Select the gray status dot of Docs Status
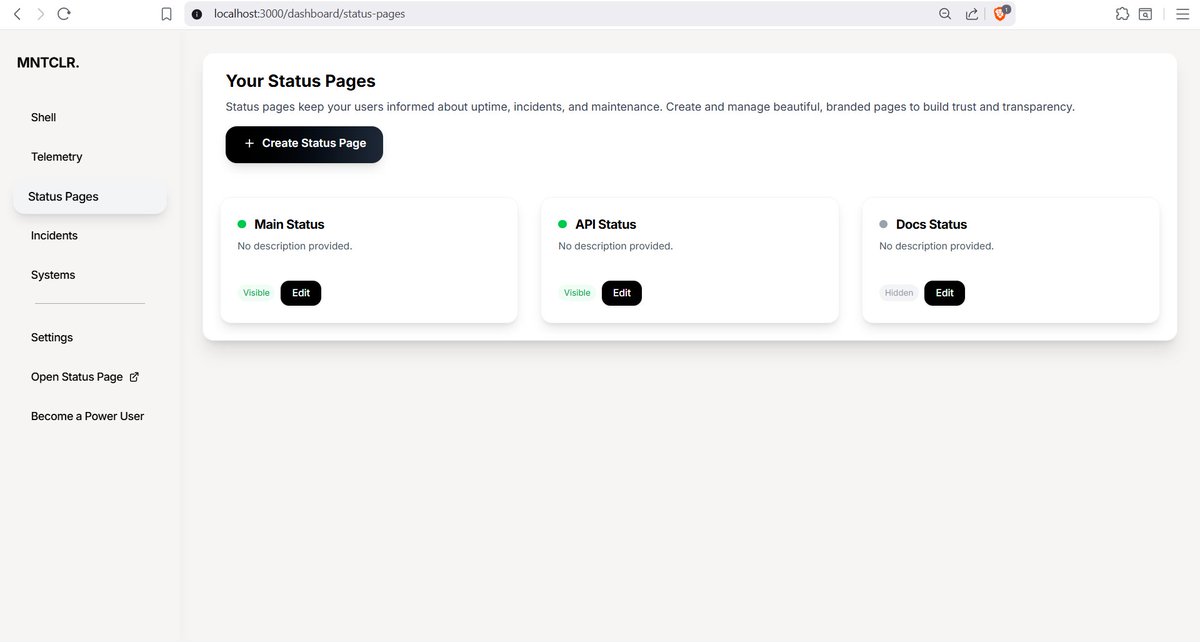1200x642 pixels. [x=883, y=224]
